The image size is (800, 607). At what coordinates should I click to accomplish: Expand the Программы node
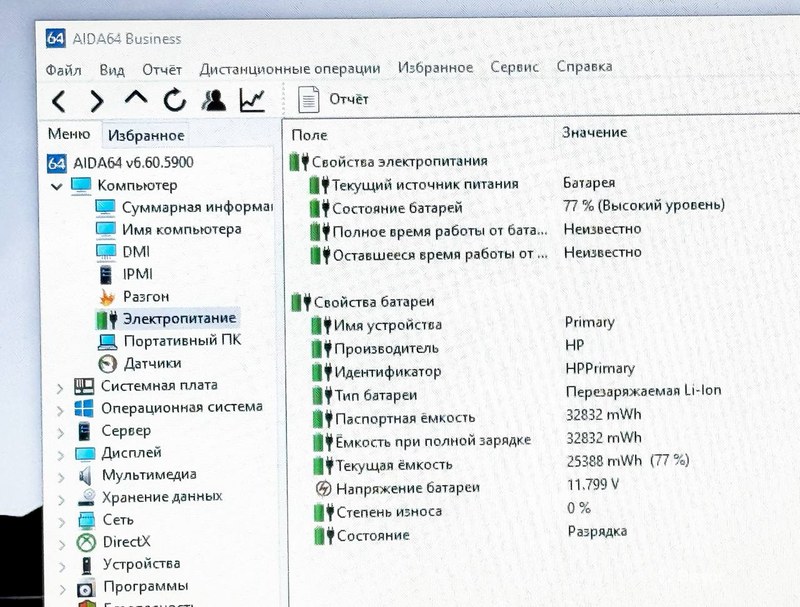pyautogui.click(x=62, y=589)
